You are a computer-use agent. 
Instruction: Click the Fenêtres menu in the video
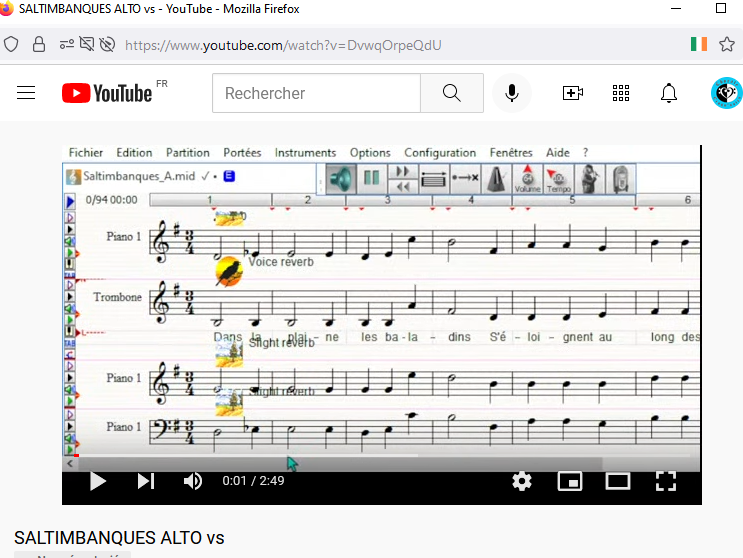(x=511, y=153)
